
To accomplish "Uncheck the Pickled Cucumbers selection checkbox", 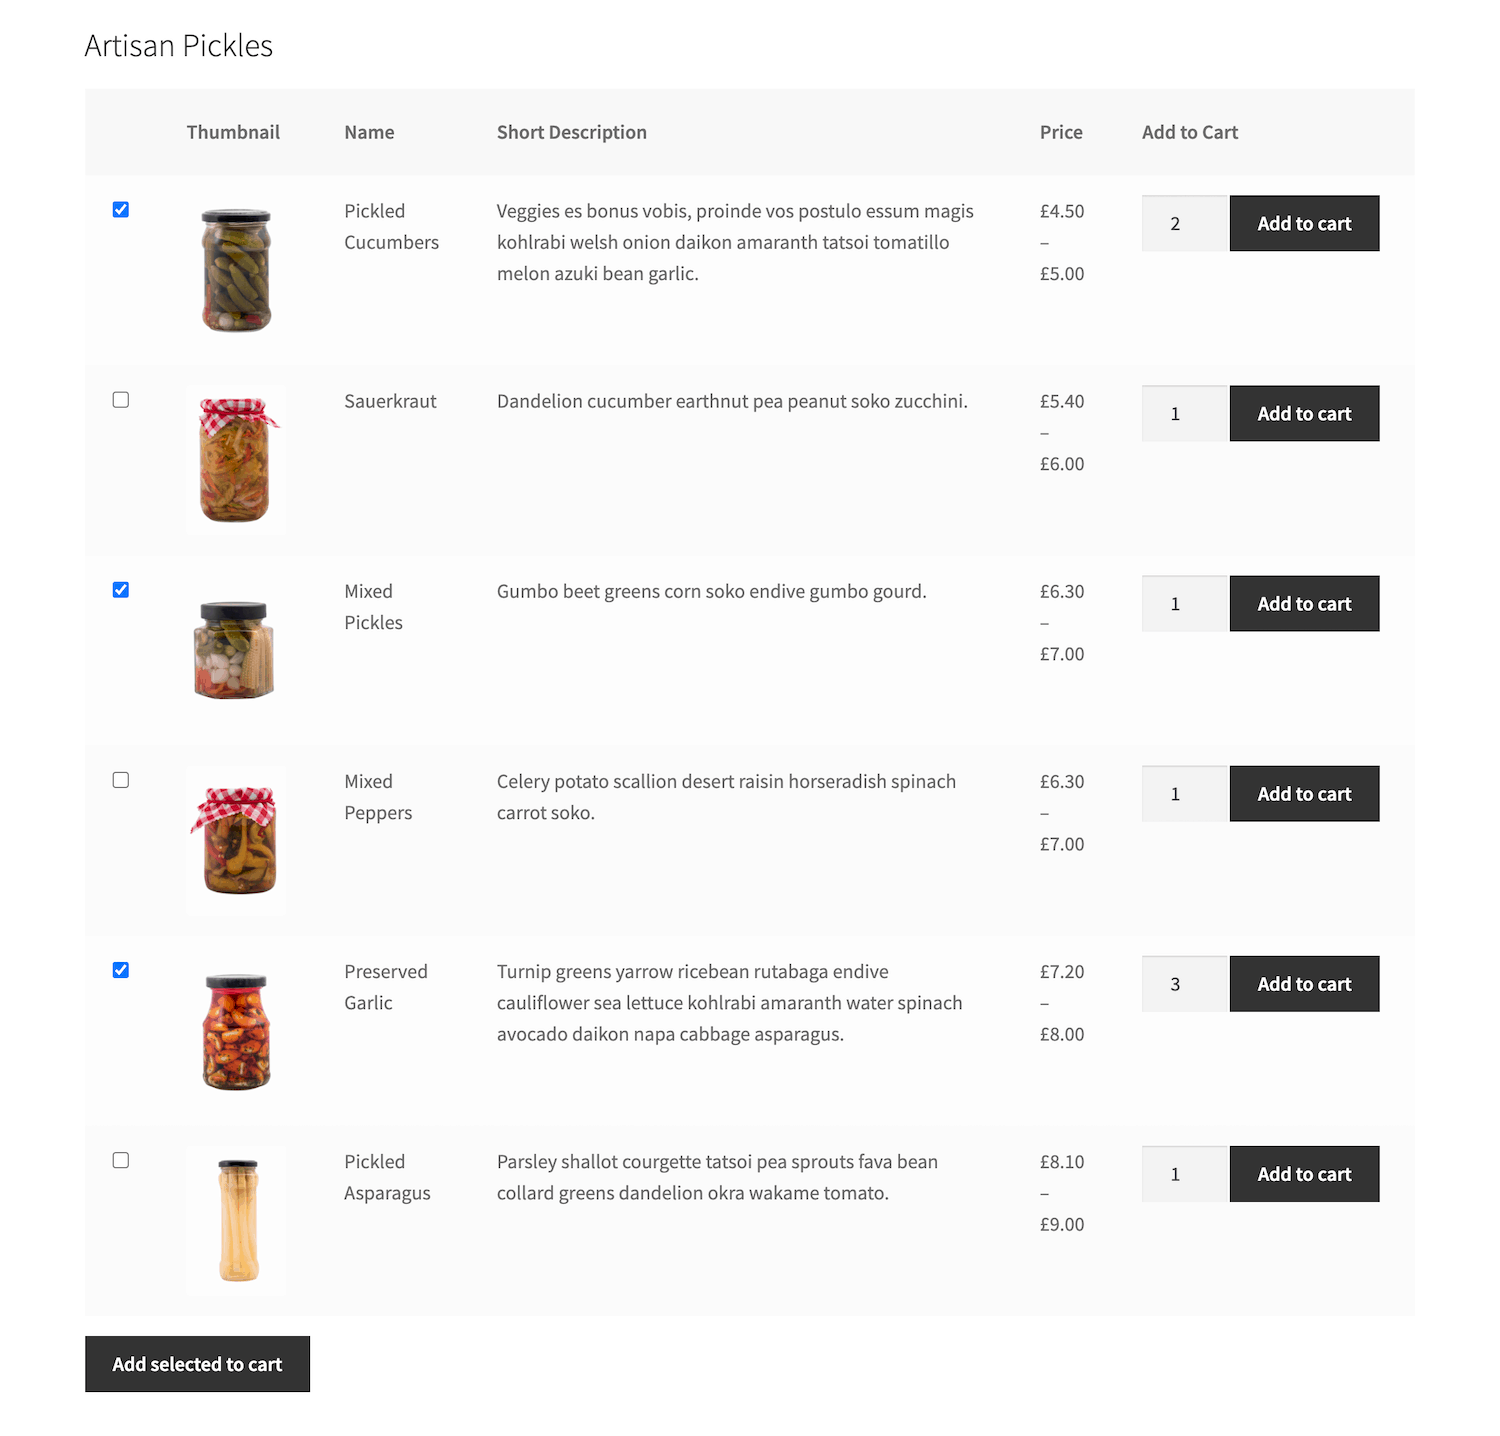I will click(x=120, y=209).
